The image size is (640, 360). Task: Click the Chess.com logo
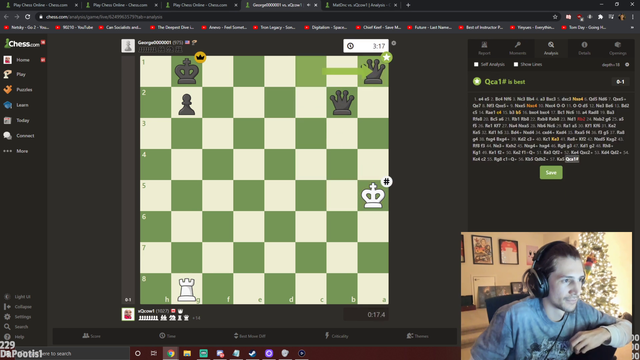pyautogui.click(x=22, y=43)
